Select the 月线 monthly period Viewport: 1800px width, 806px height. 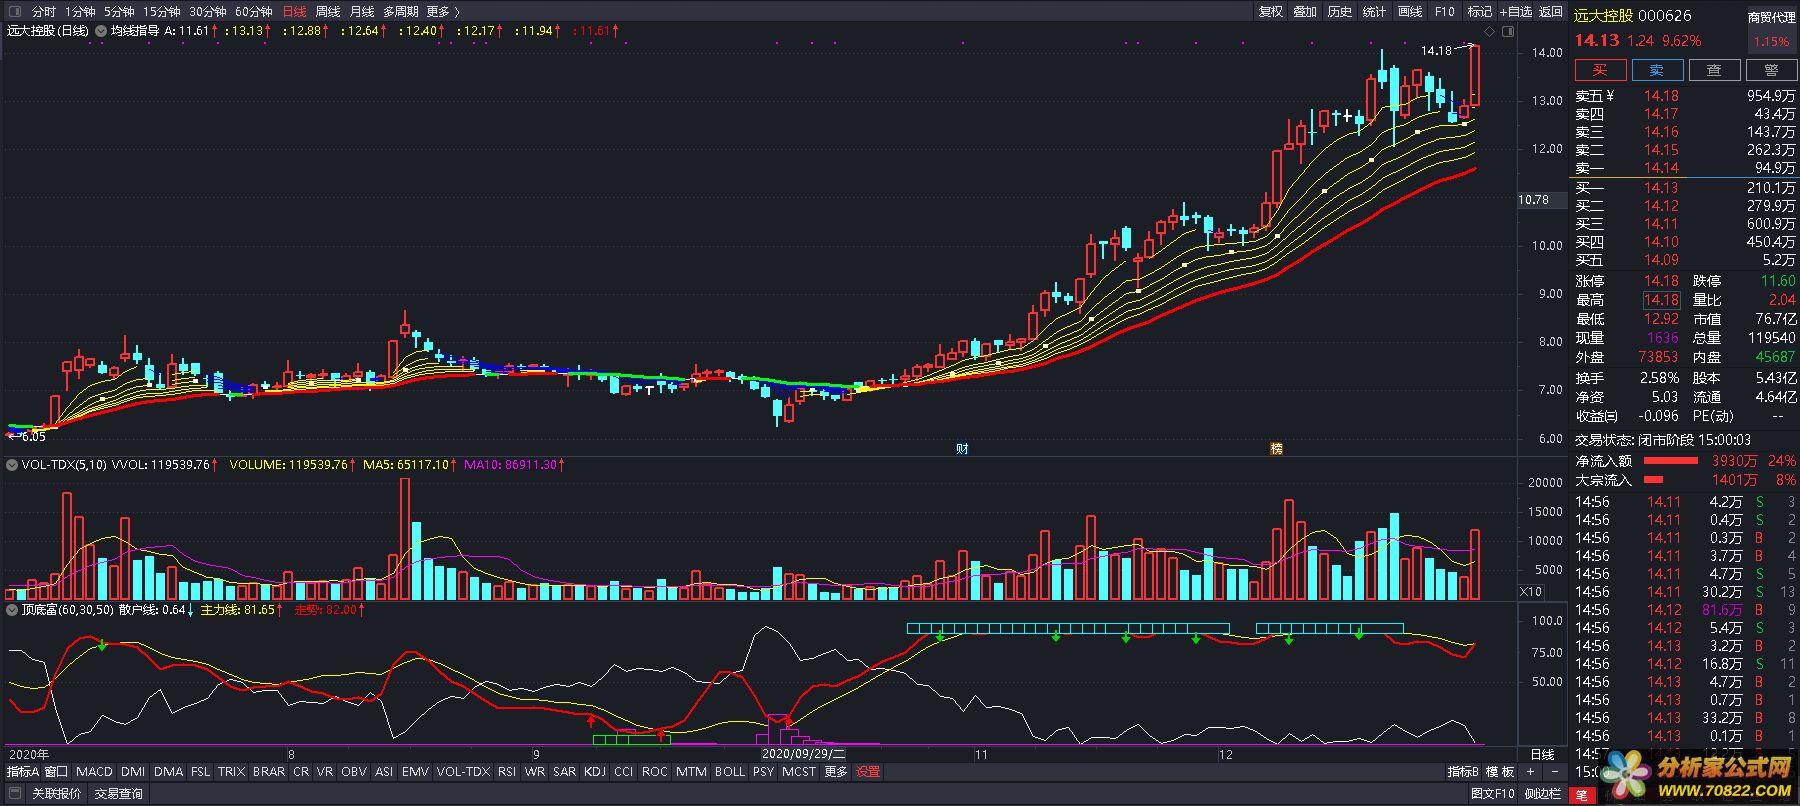[362, 12]
